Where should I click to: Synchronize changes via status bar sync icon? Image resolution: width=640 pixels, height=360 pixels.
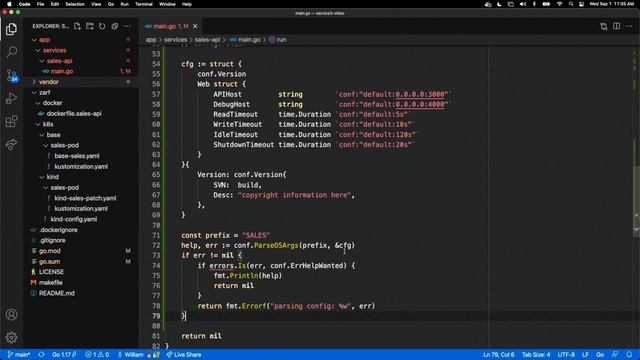click(x=41, y=355)
